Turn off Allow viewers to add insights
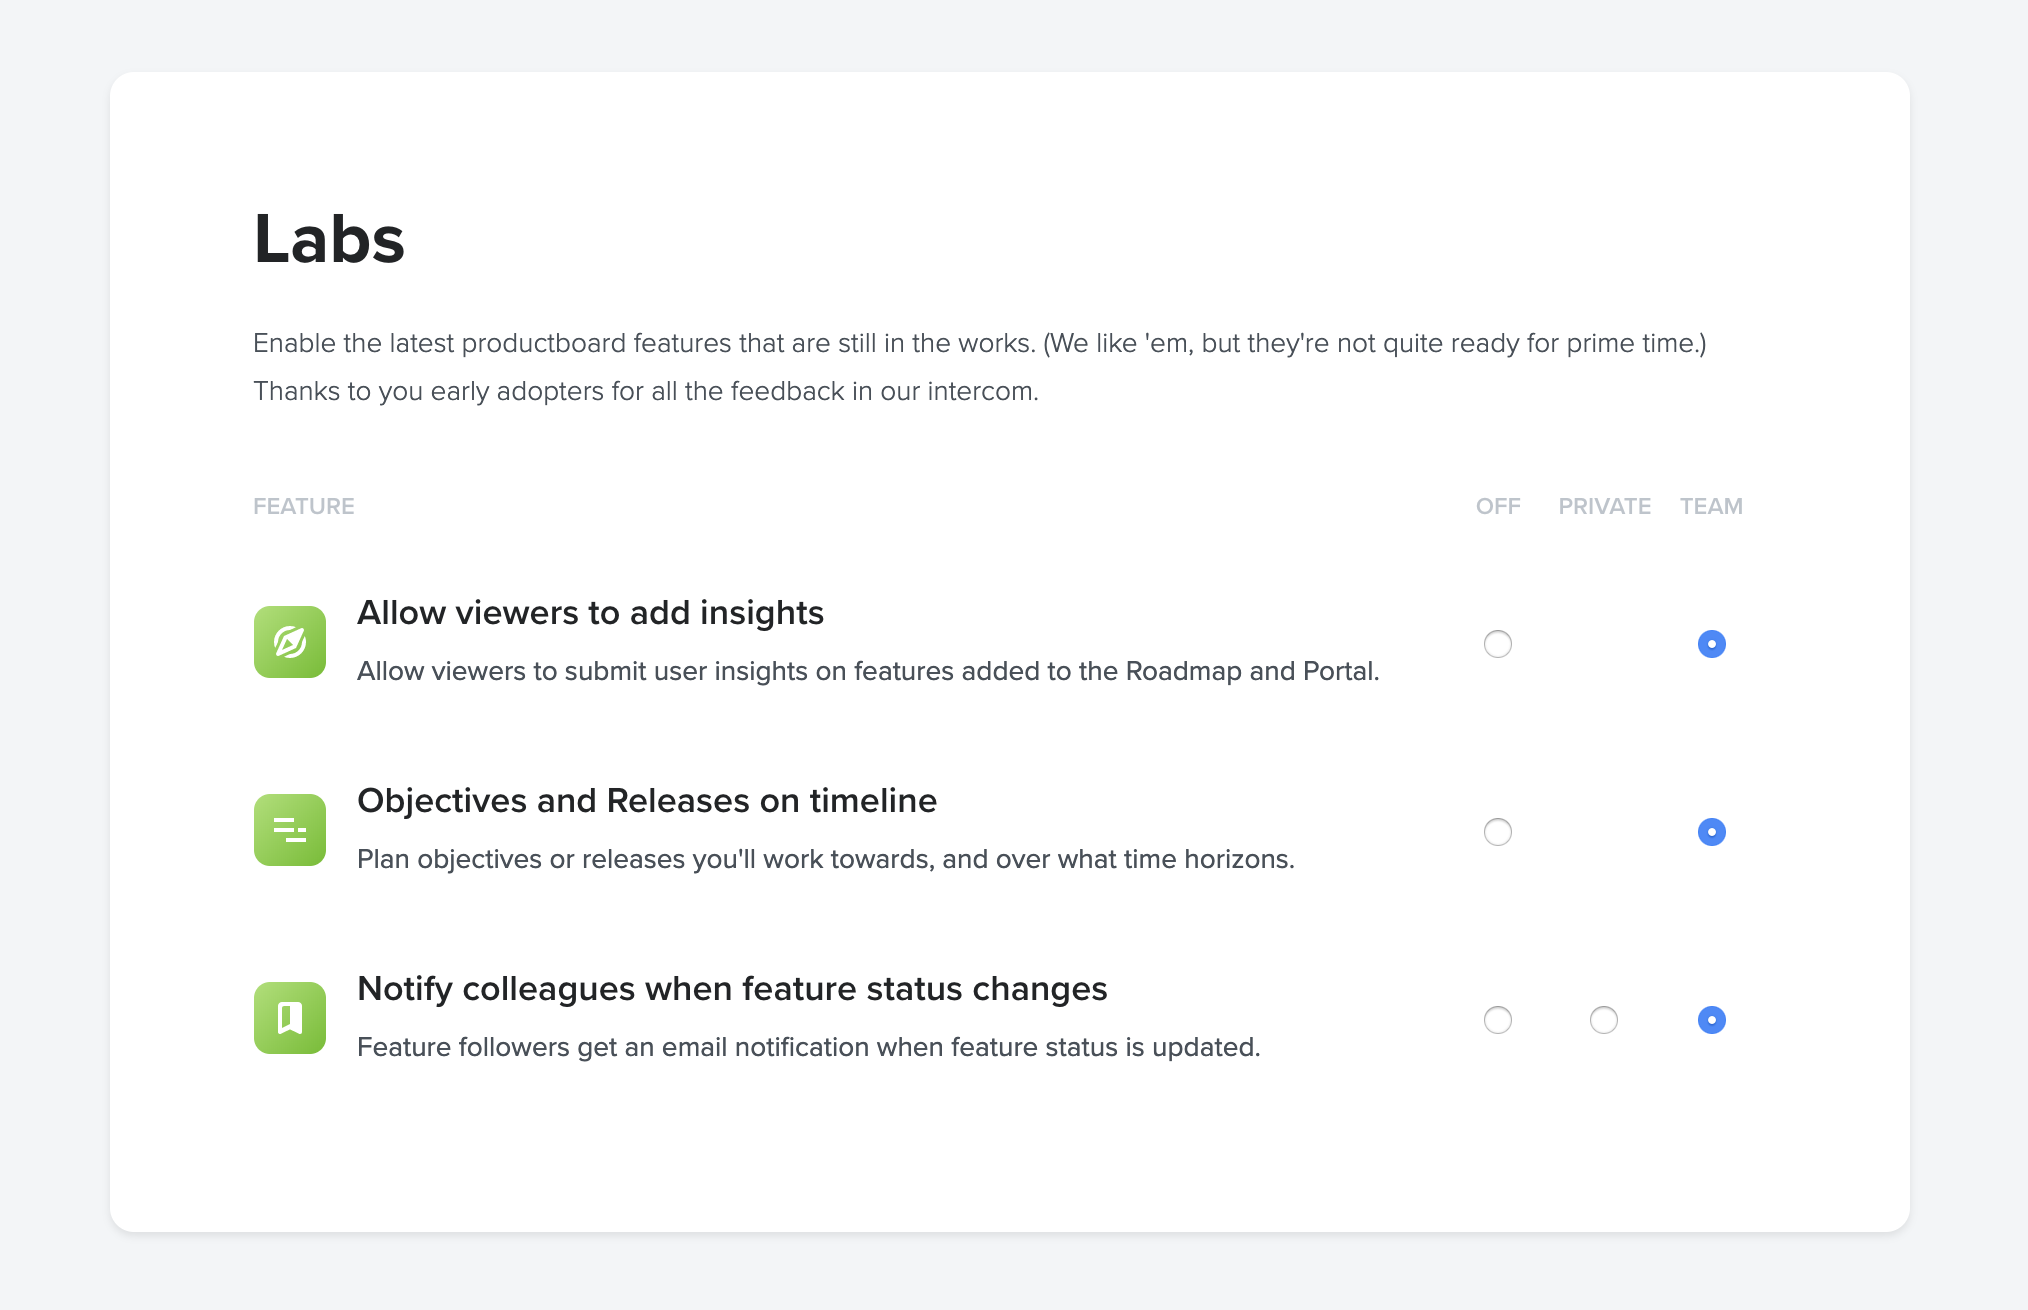This screenshot has height=1310, width=2028. [x=1498, y=644]
